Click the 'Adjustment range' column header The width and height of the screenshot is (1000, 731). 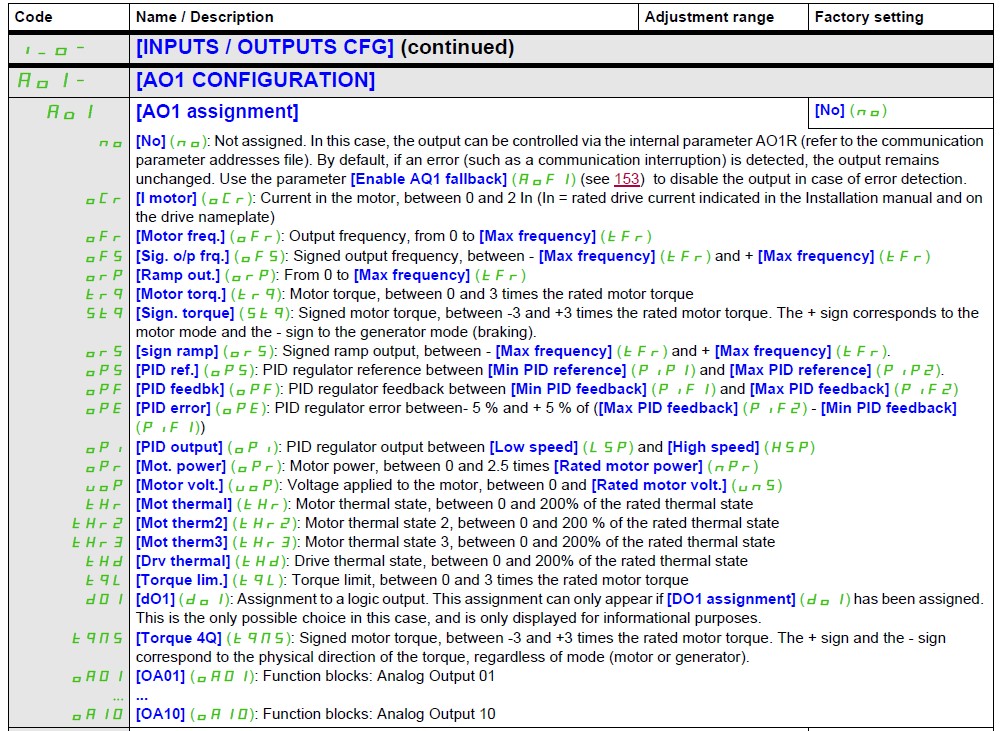[709, 17]
